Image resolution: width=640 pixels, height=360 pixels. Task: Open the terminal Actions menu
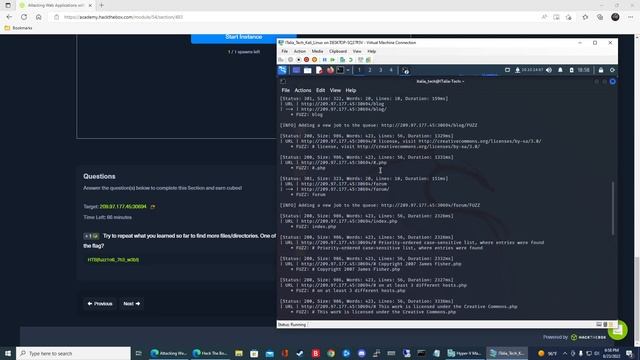click(x=302, y=90)
